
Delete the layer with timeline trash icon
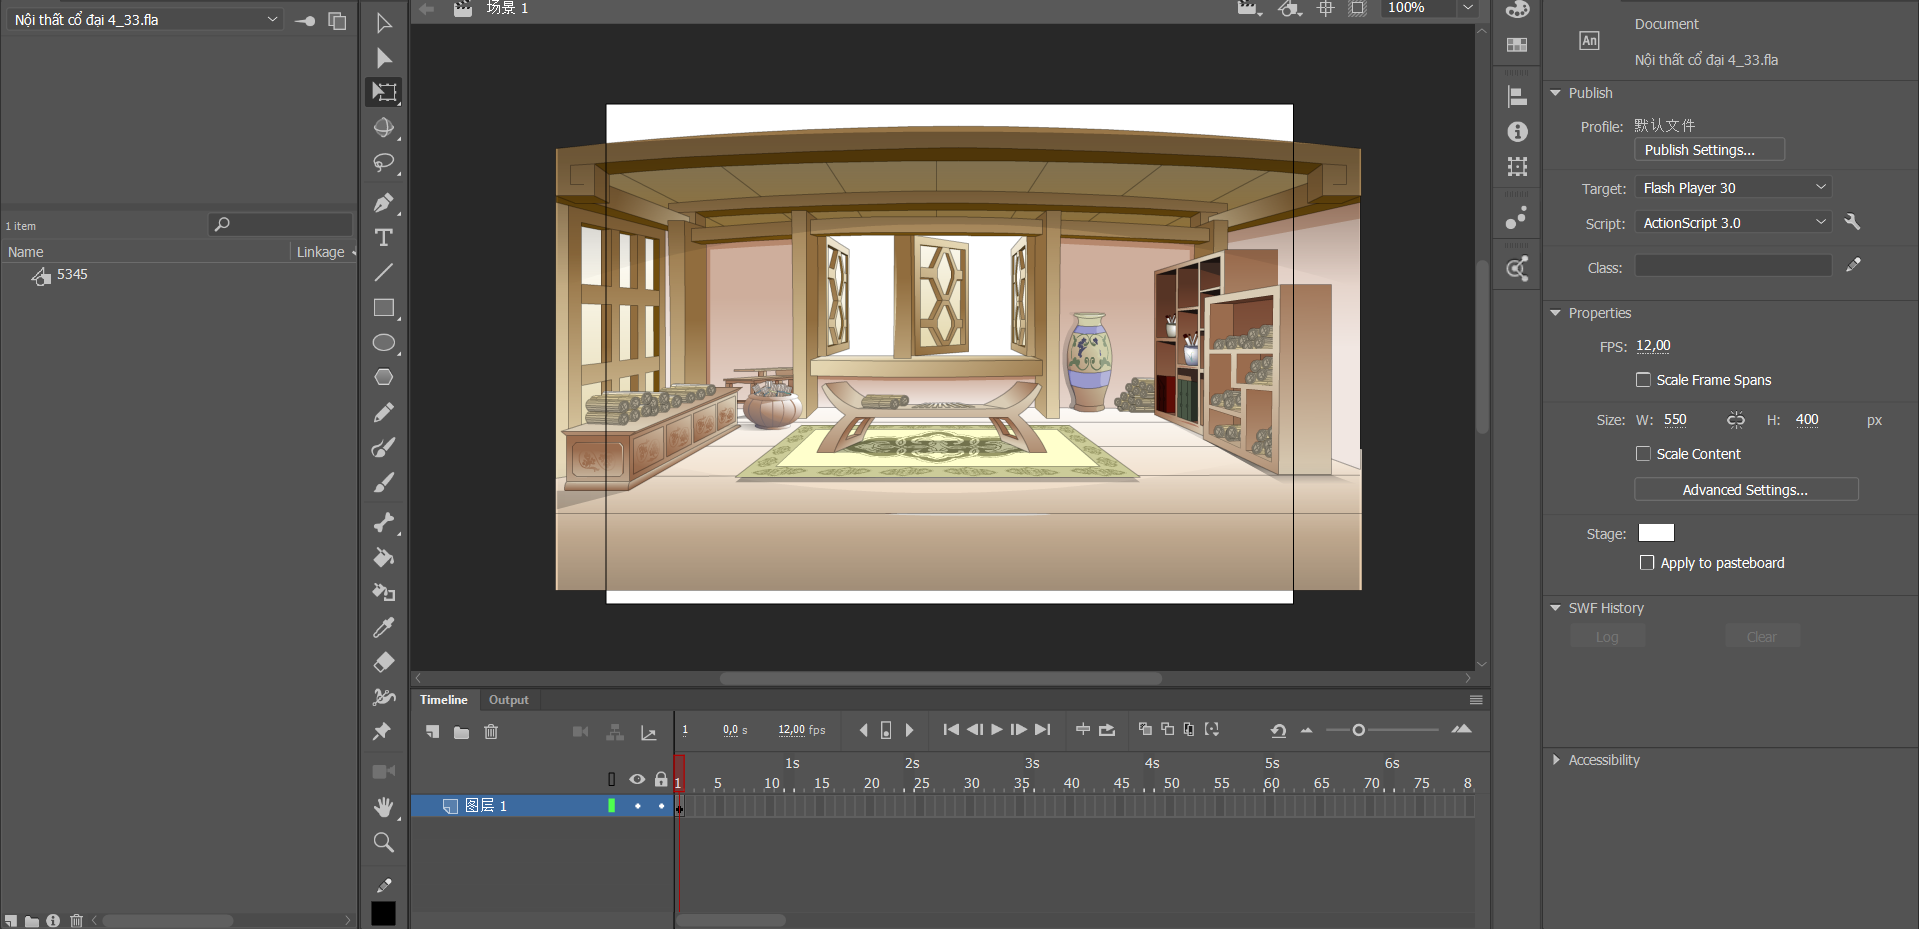491,732
